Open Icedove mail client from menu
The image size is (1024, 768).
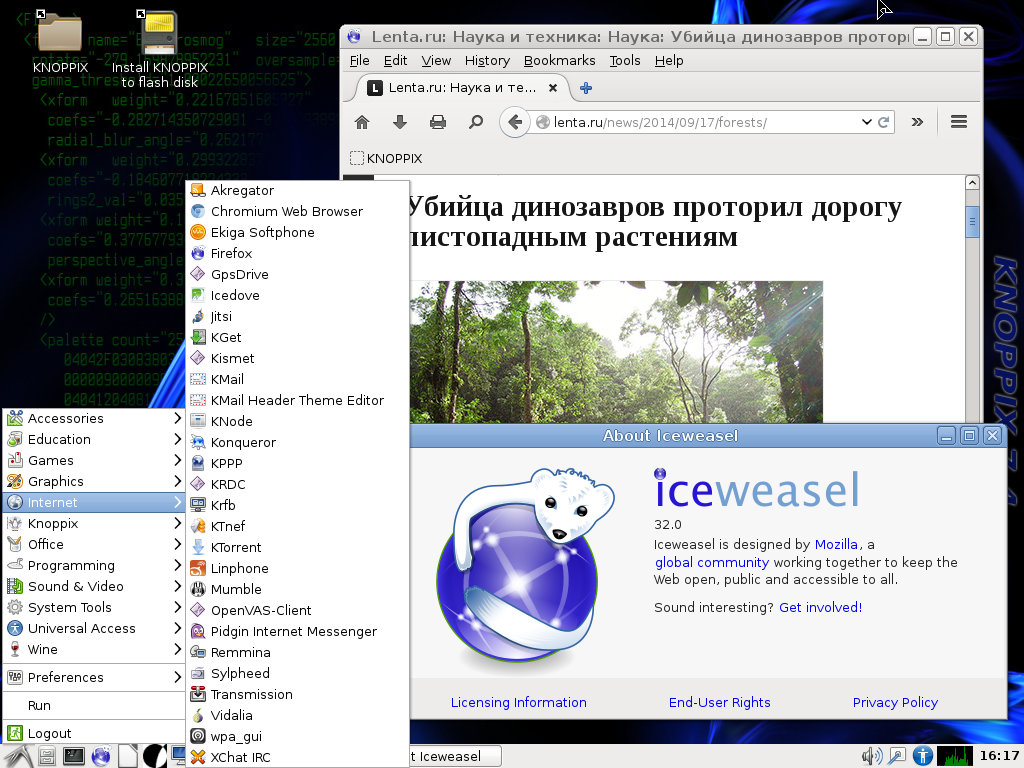(x=298, y=295)
